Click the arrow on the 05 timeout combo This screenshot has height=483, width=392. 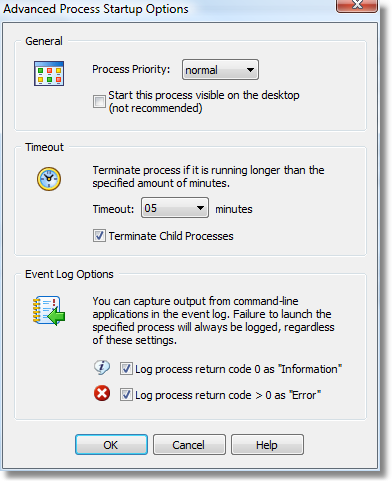200,208
